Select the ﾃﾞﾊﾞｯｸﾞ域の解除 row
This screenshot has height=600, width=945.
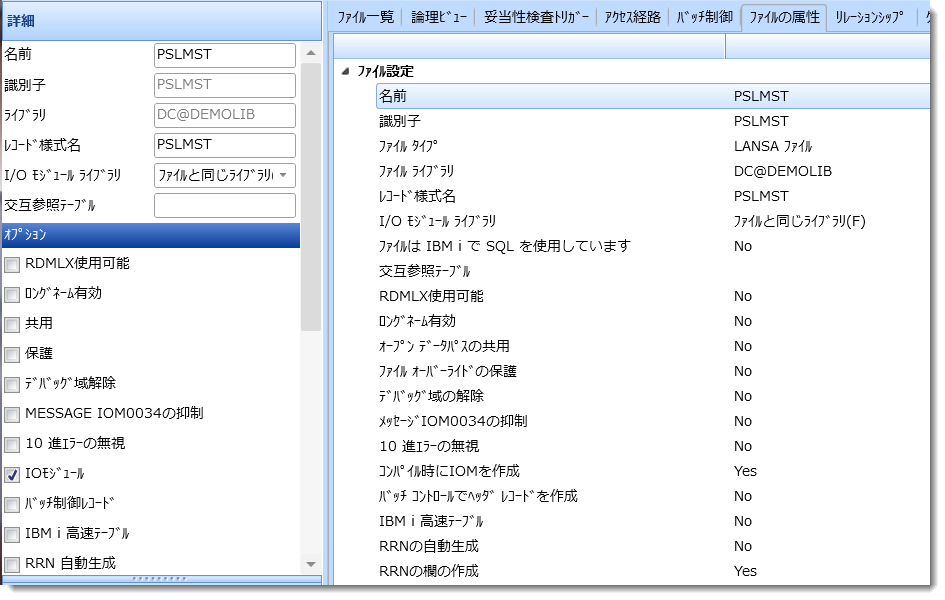[653, 396]
